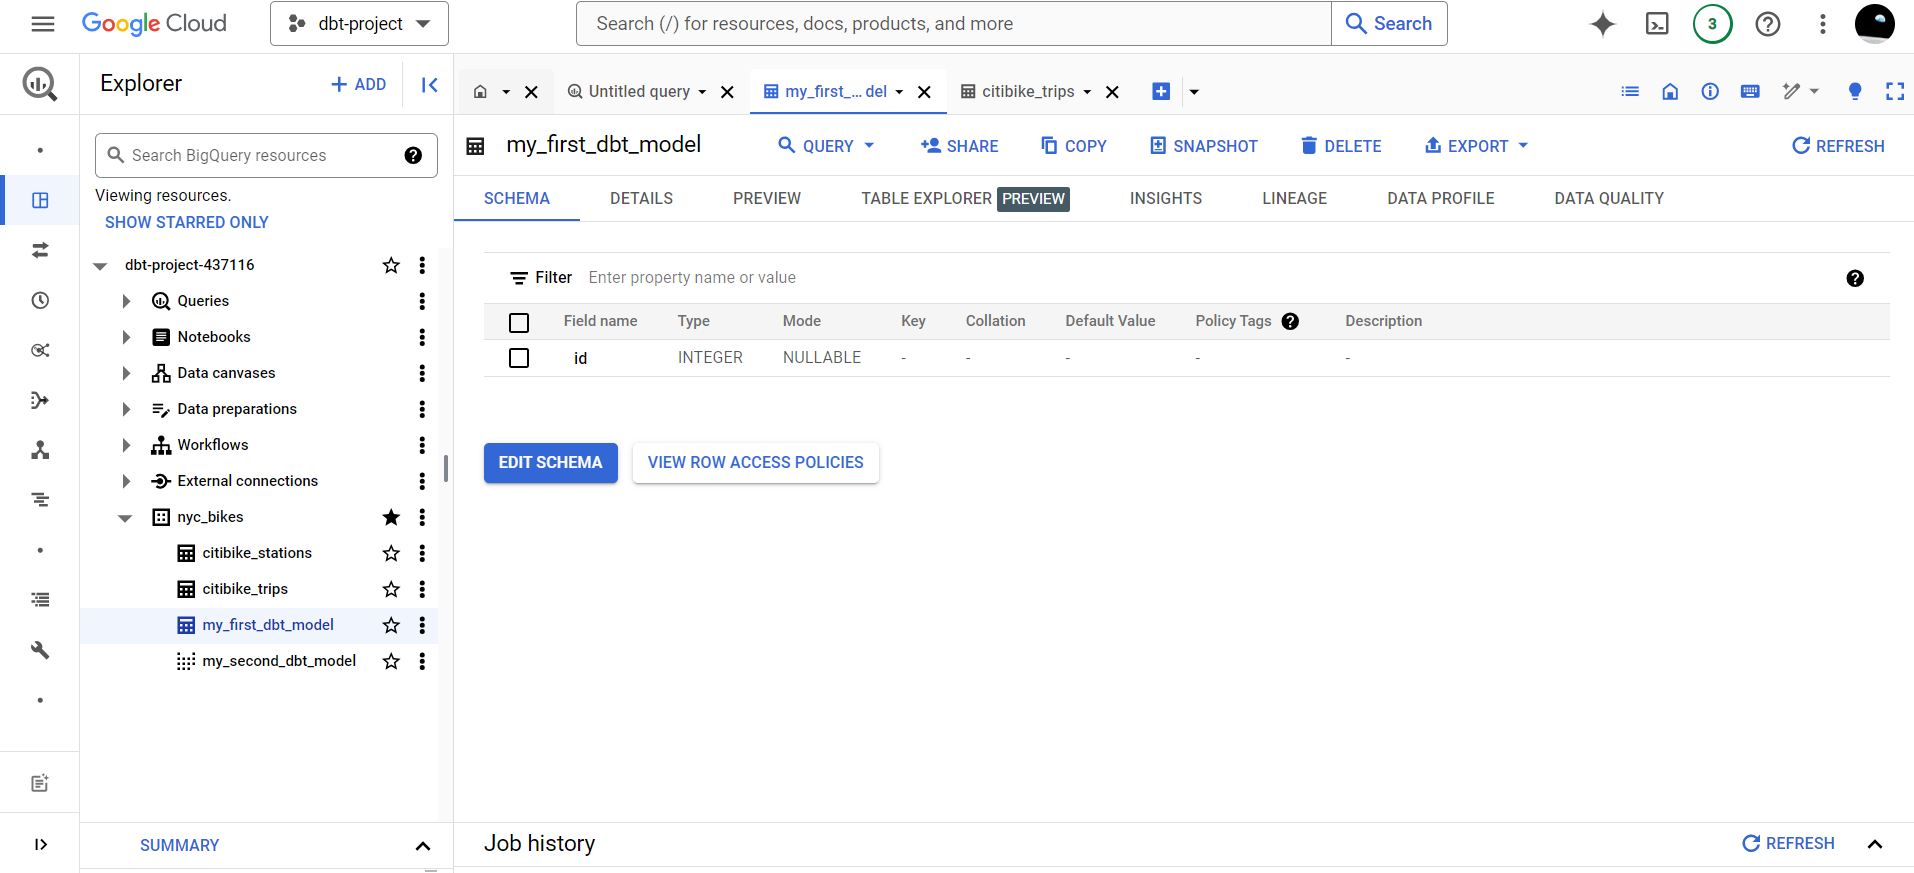Open the main navigation hamburger menu
Screen dimensions: 1914x873
point(43,24)
